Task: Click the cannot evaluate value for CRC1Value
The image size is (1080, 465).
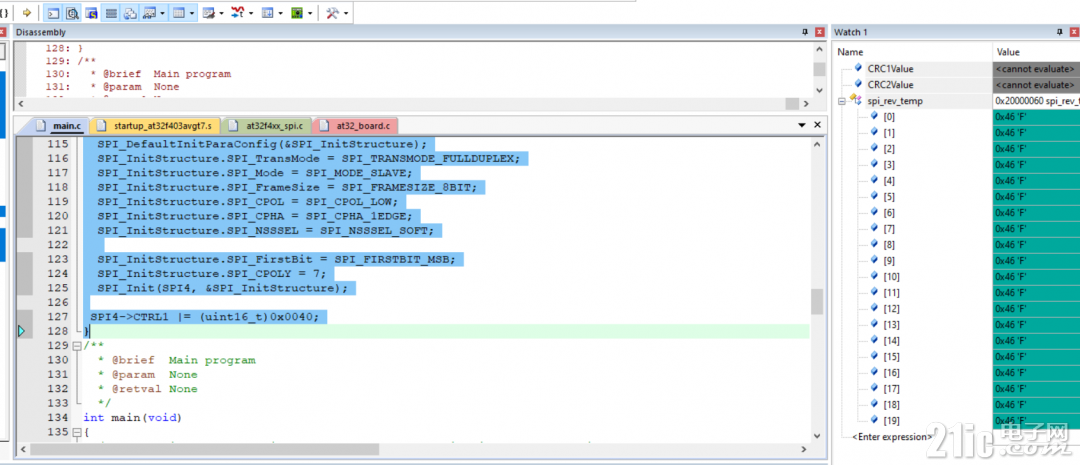Action: 1035,68
